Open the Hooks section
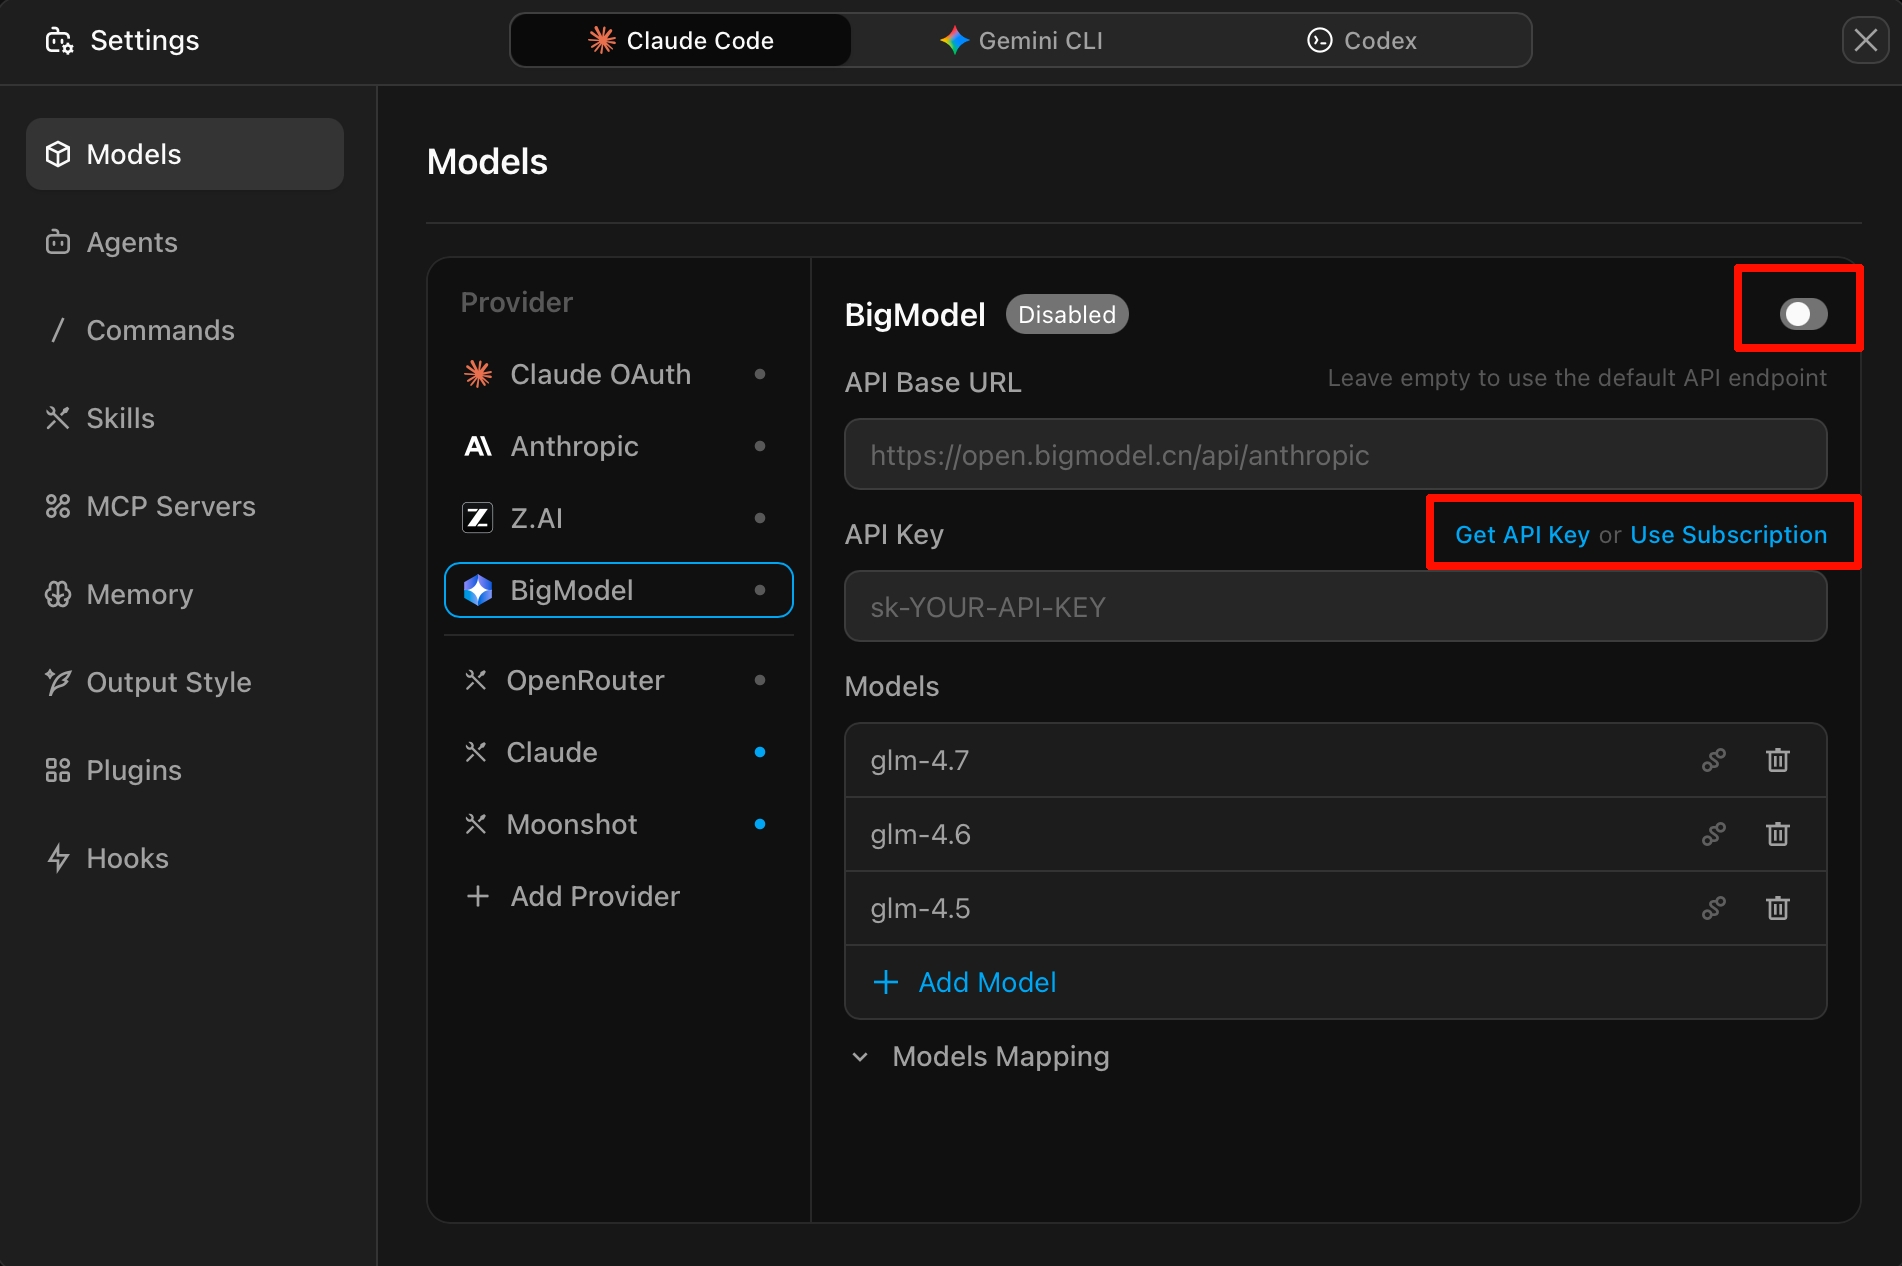The width and height of the screenshot is (1902, 1266). [x=127, y=858]
